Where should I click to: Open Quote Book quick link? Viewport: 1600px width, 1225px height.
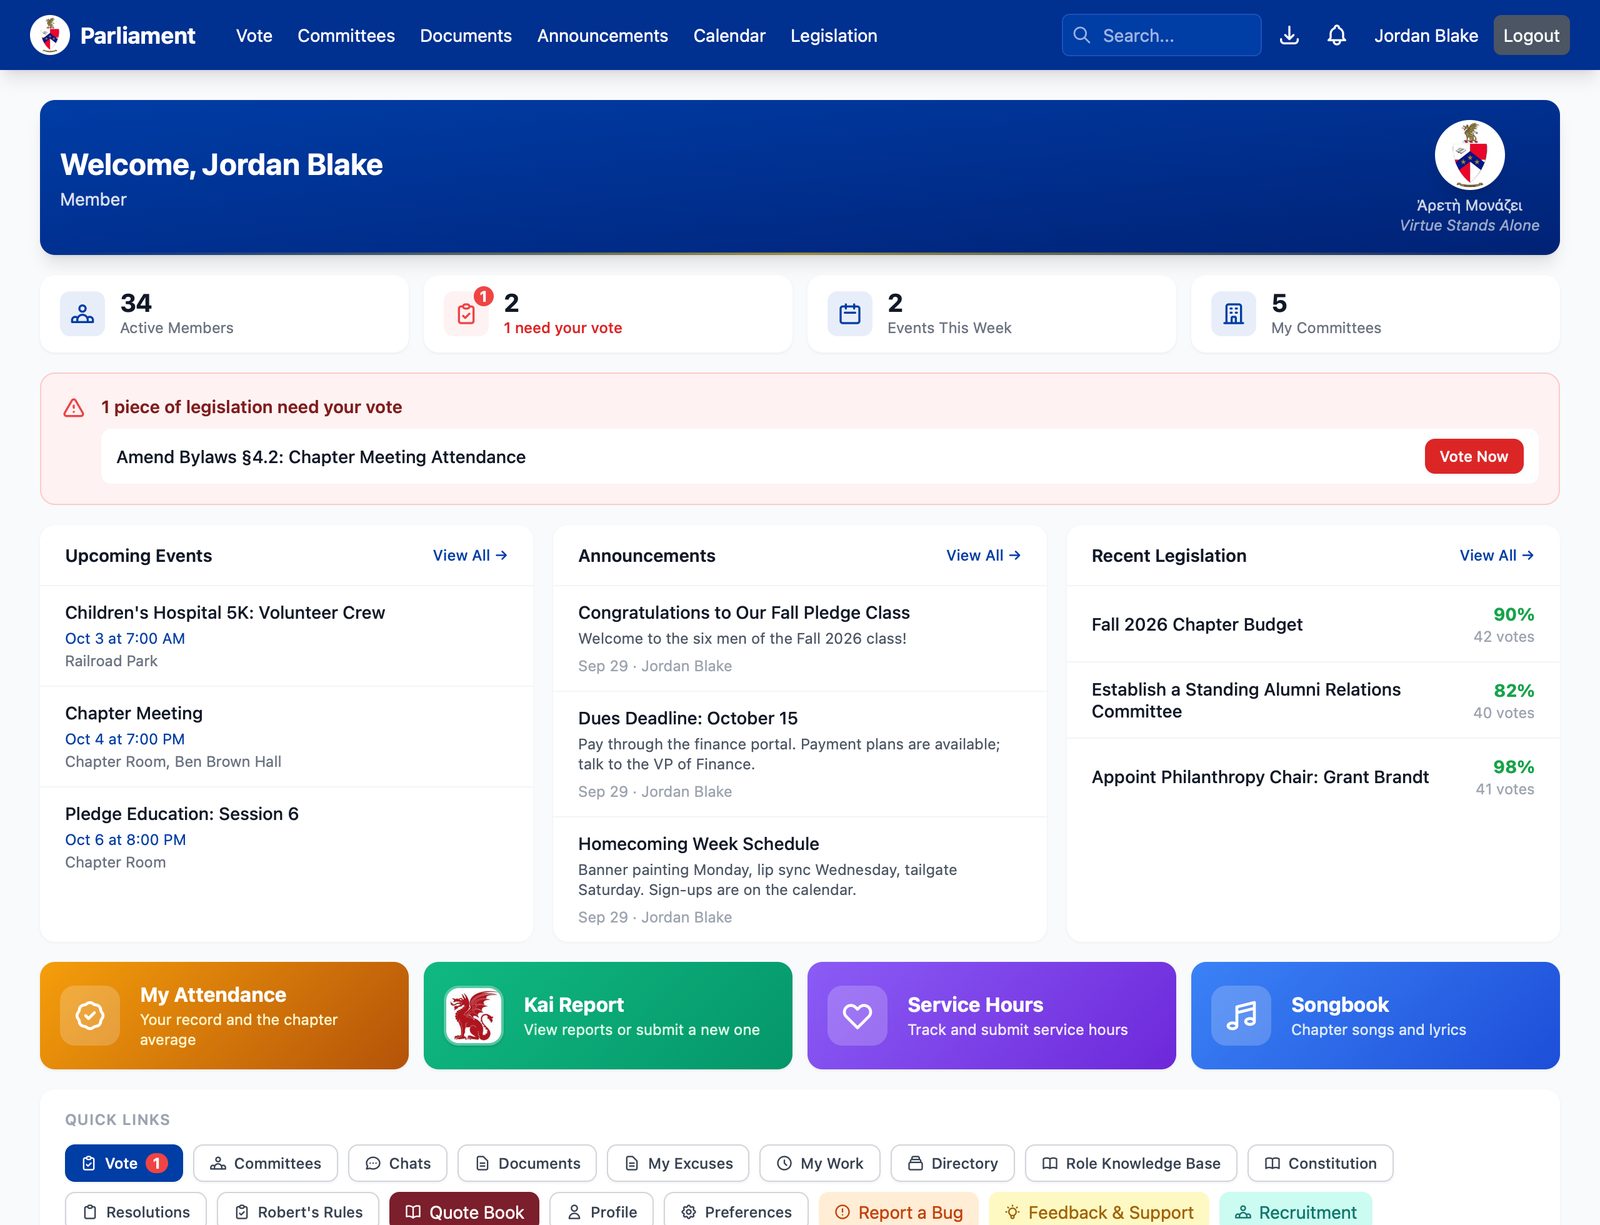click(x=464, y=1211)
